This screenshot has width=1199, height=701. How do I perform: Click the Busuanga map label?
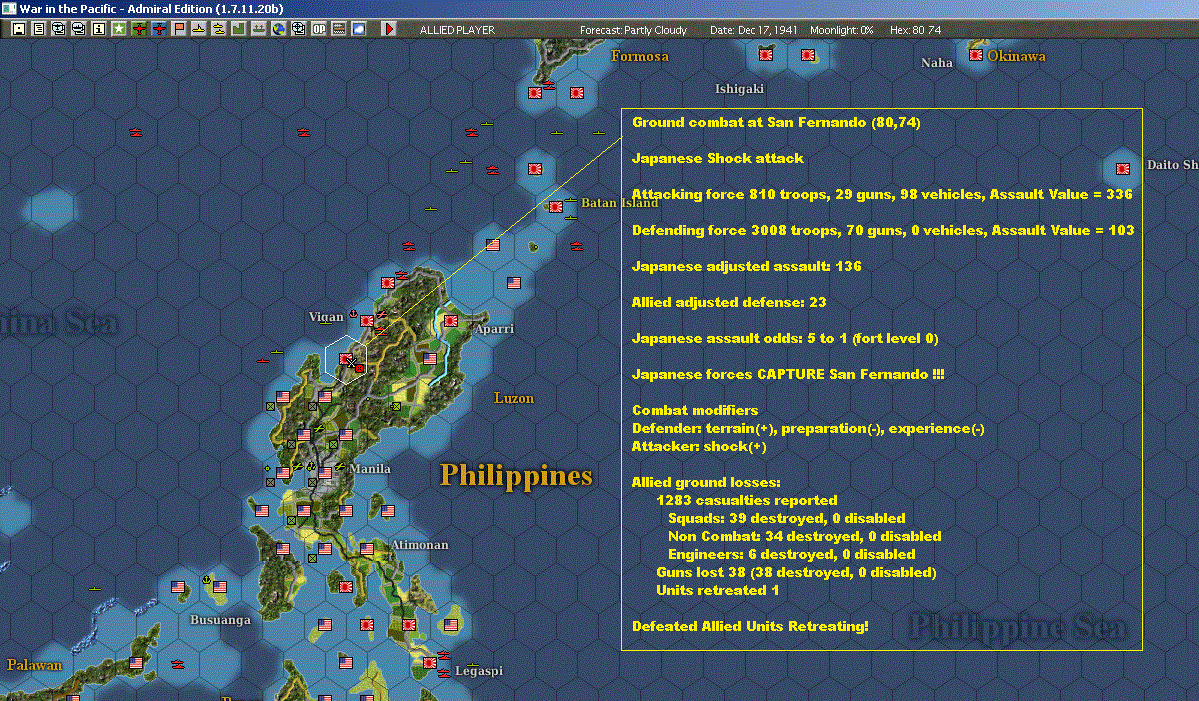coord(220,620)
